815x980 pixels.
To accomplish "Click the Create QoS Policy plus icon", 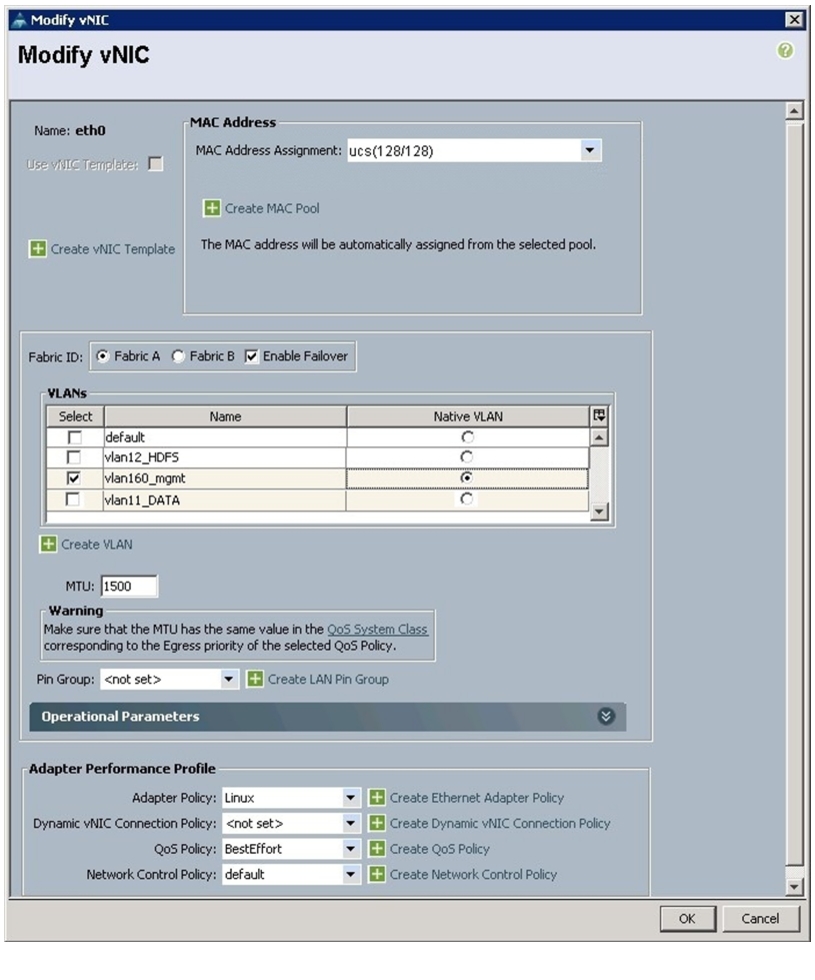I will point(377,849).
